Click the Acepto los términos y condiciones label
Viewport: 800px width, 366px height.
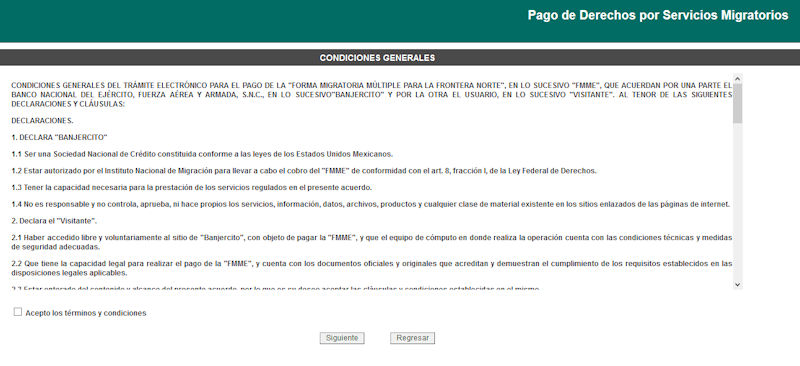pos(86,313)
